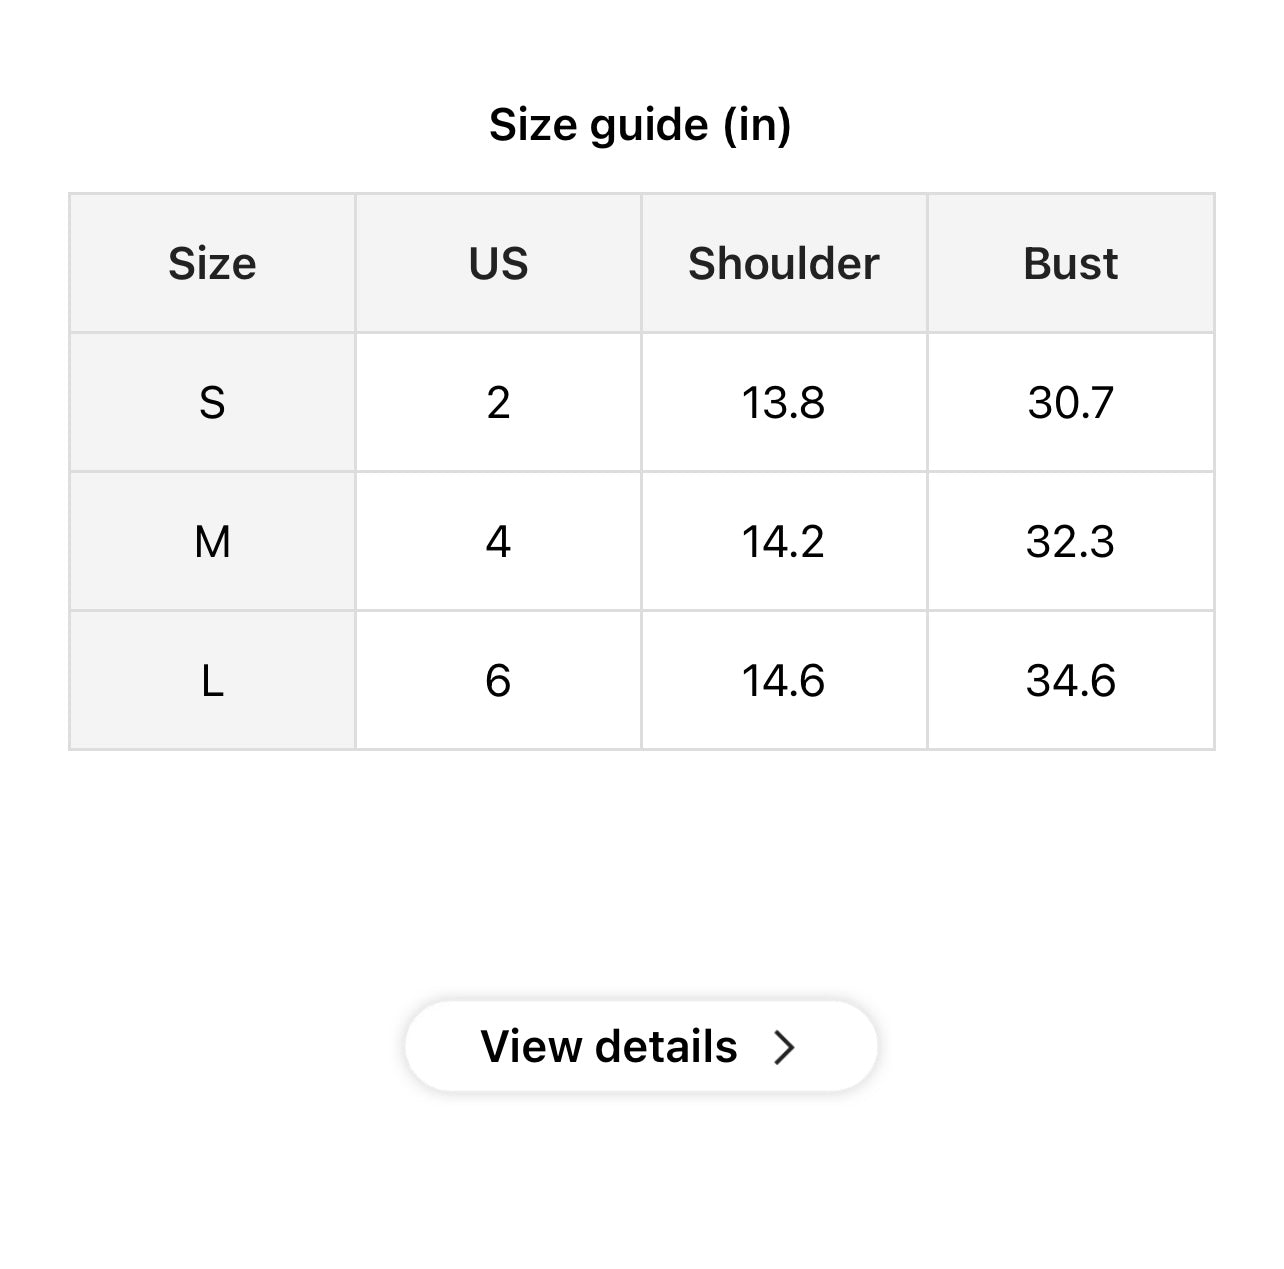Click the "View details" text label
Viewport: 1284px width, 1269px height.
609,1047
